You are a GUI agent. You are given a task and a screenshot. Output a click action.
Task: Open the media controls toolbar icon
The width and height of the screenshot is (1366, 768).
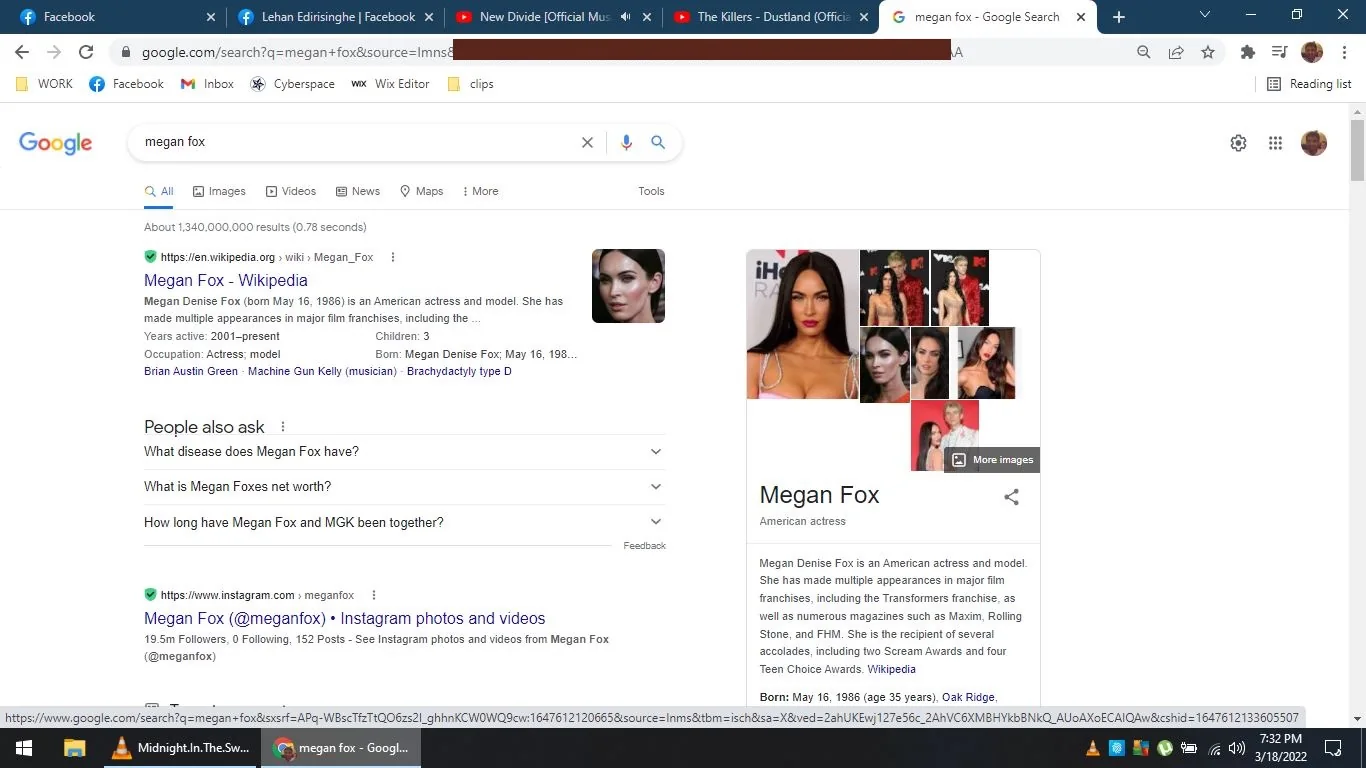[x=1279, y=52]
